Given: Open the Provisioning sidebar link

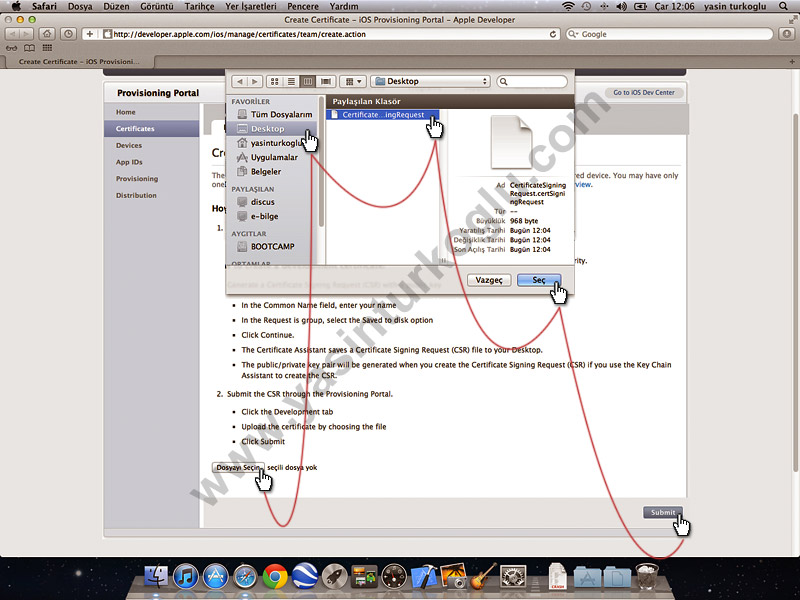Looking at the screenshot, I should click(137, 179).
